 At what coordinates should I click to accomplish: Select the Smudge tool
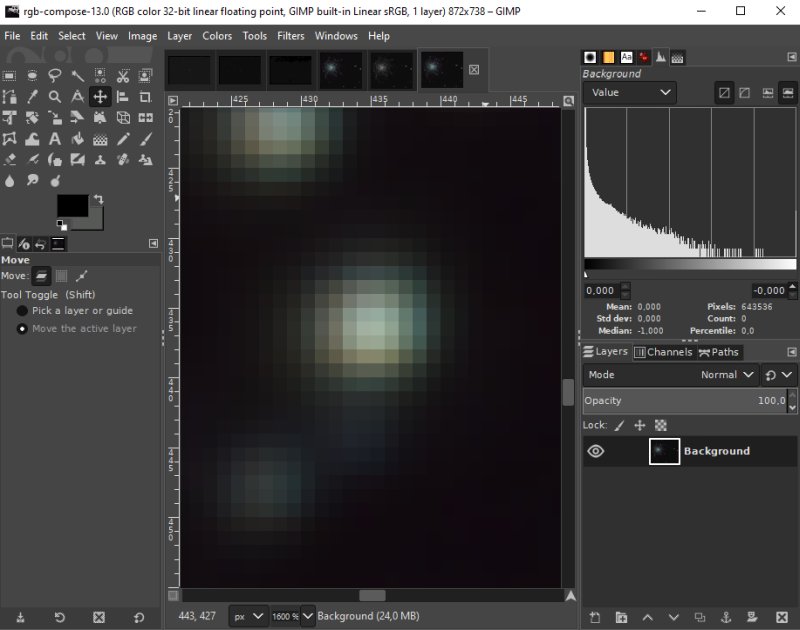[32, 180]
